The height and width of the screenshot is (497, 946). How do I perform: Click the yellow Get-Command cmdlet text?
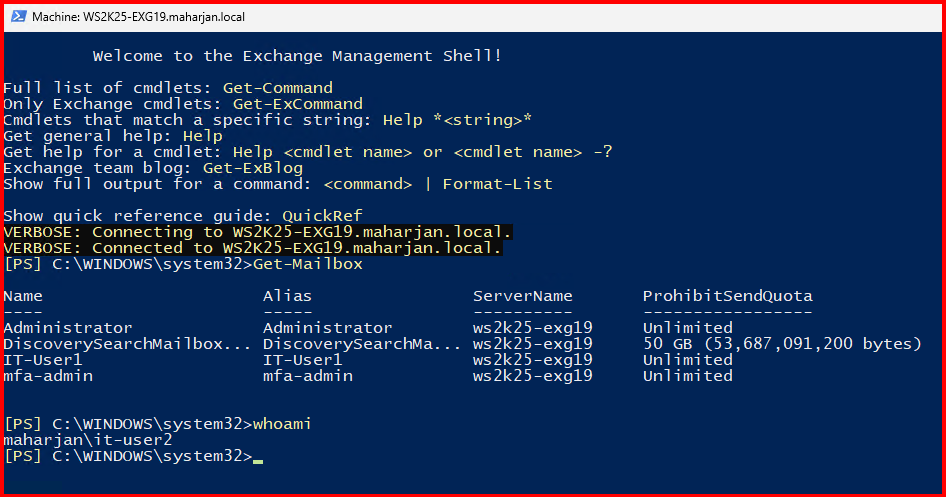coord(277,88)
